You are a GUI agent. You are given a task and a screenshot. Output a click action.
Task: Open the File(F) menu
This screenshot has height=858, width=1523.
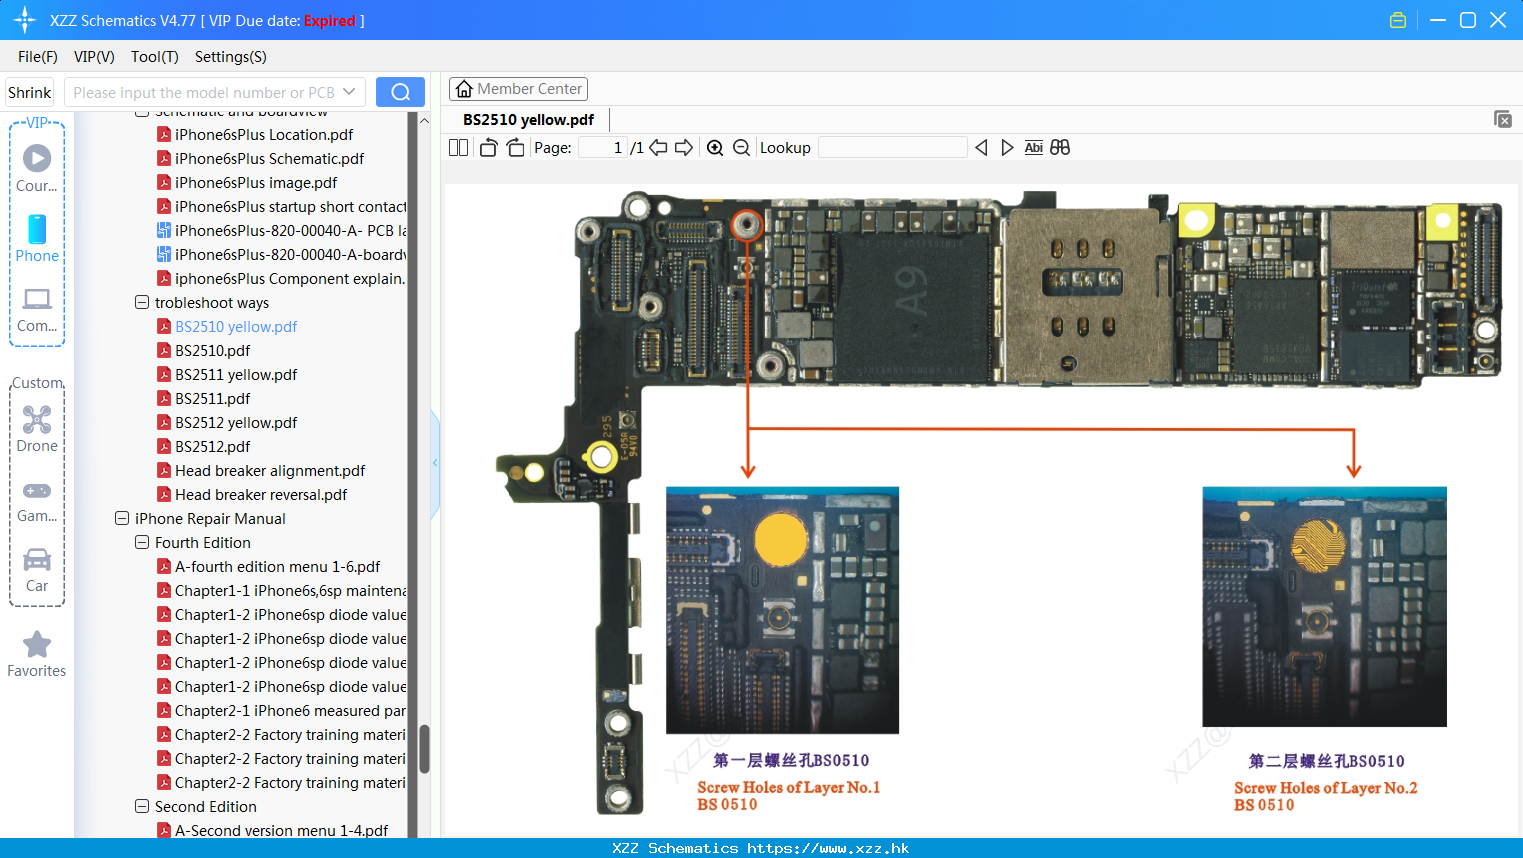(x=38, y=57)
